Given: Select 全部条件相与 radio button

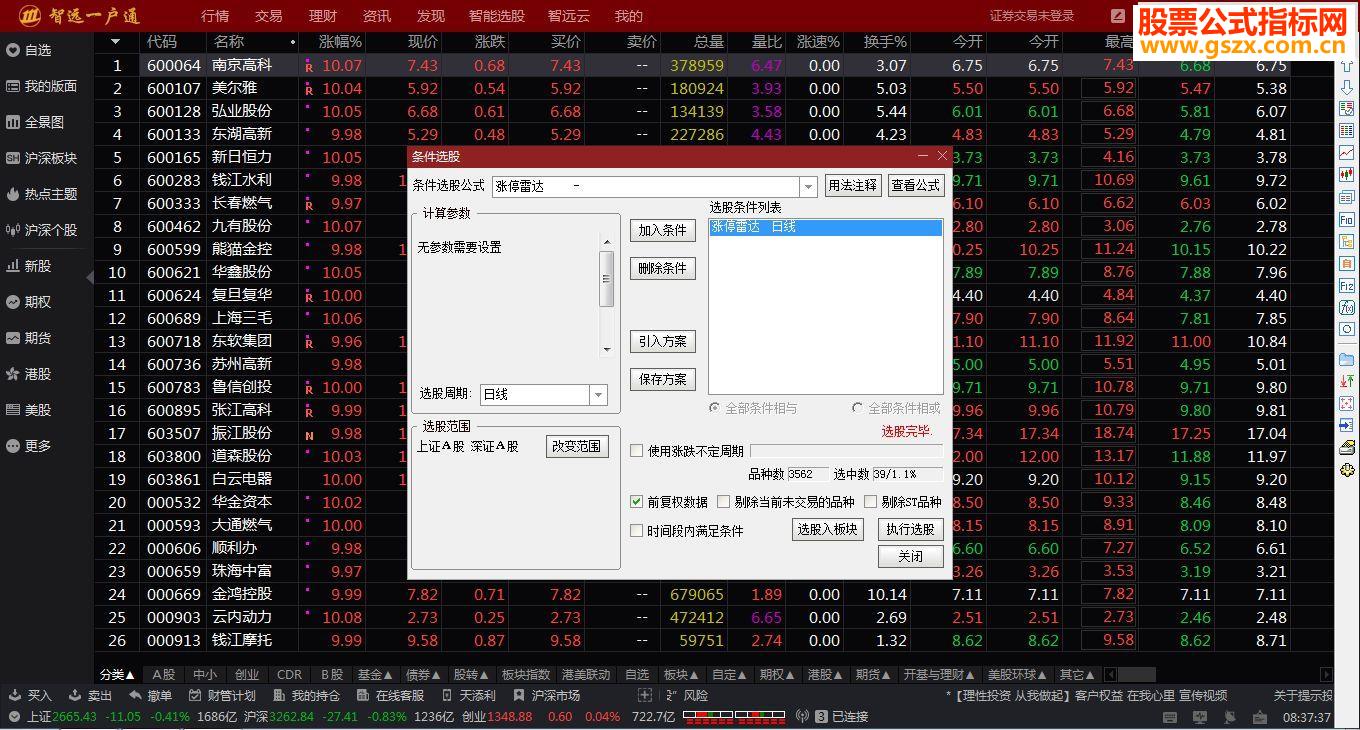Looking at the screenshot, I should coord(714,408).
